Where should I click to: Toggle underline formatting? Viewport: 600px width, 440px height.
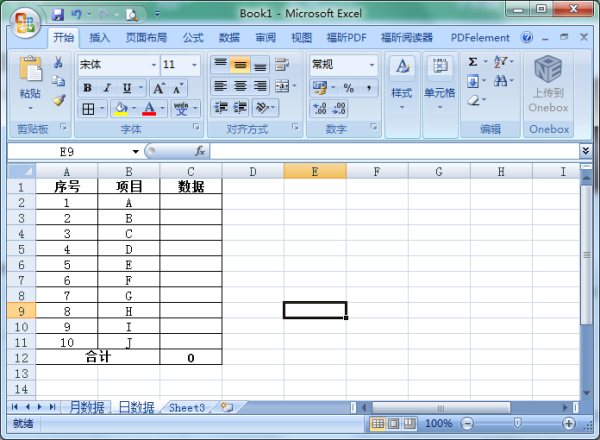[x=127, y=88]
